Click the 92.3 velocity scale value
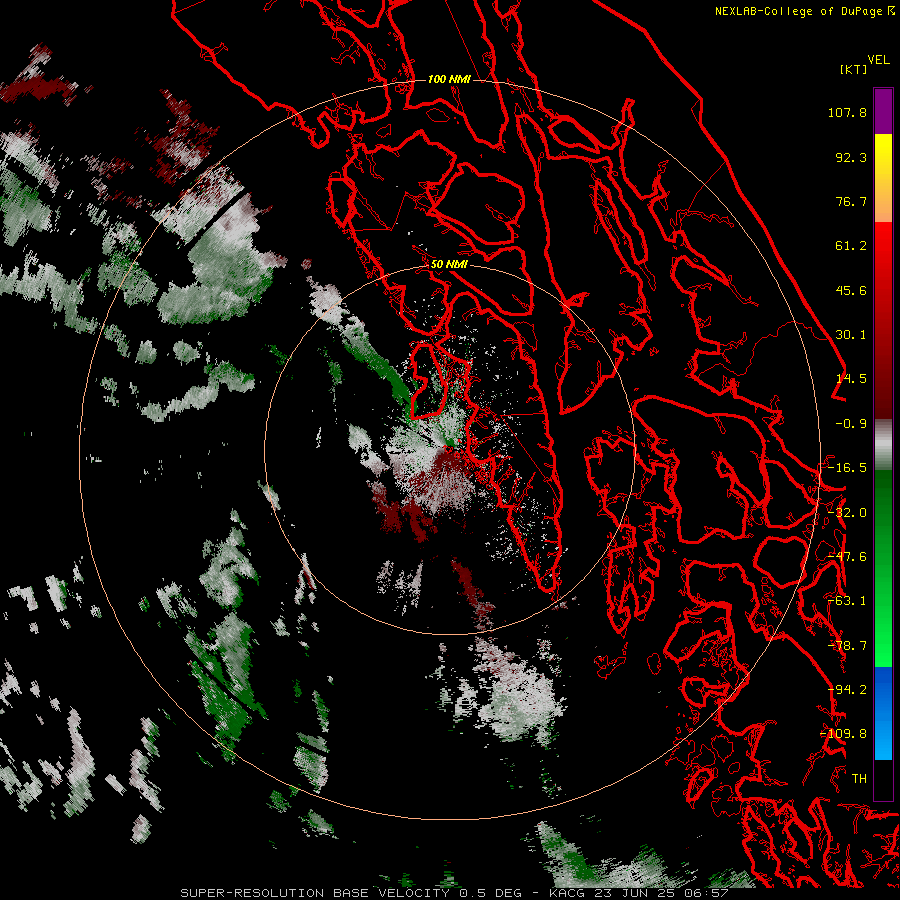The image size is (900, 900). point(851,157)
